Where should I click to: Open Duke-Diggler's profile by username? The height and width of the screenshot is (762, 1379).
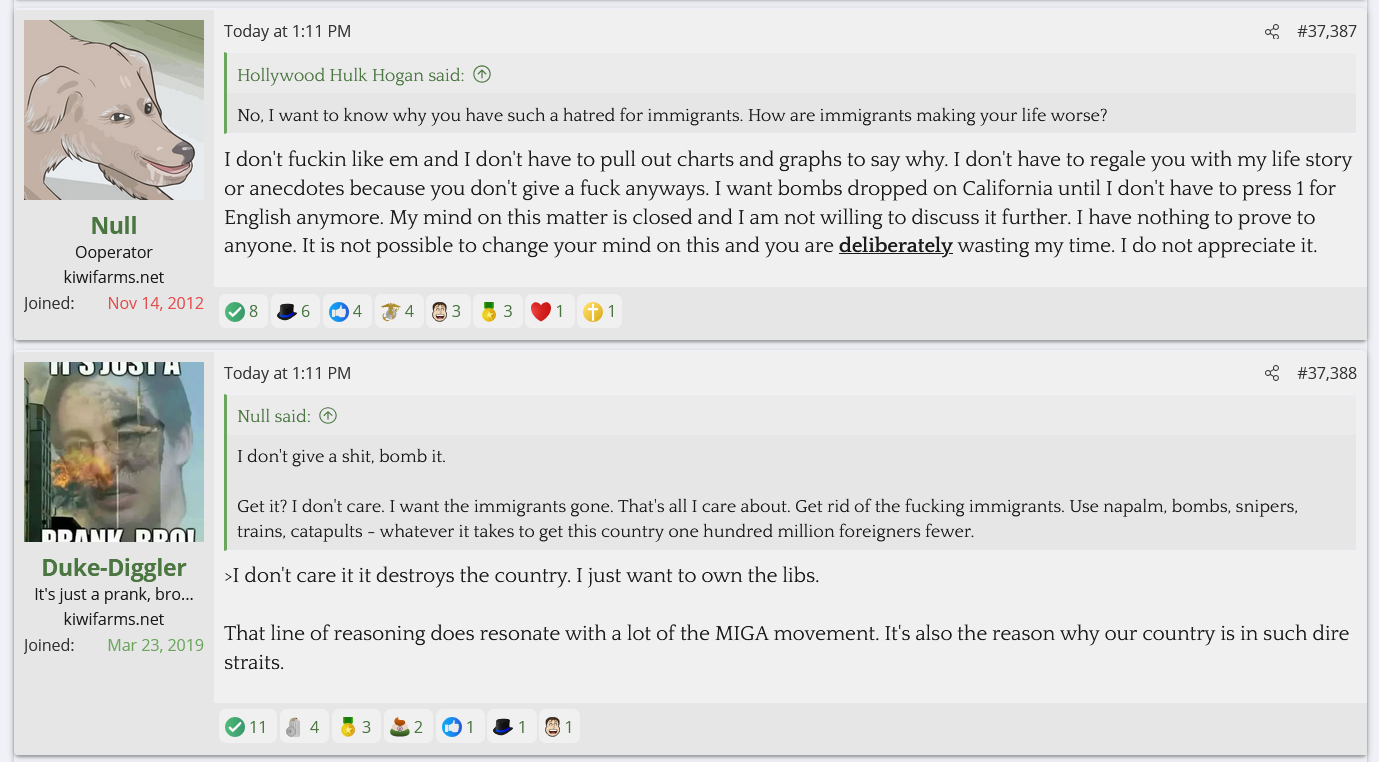pyautogui.click(x=114, y=567)
